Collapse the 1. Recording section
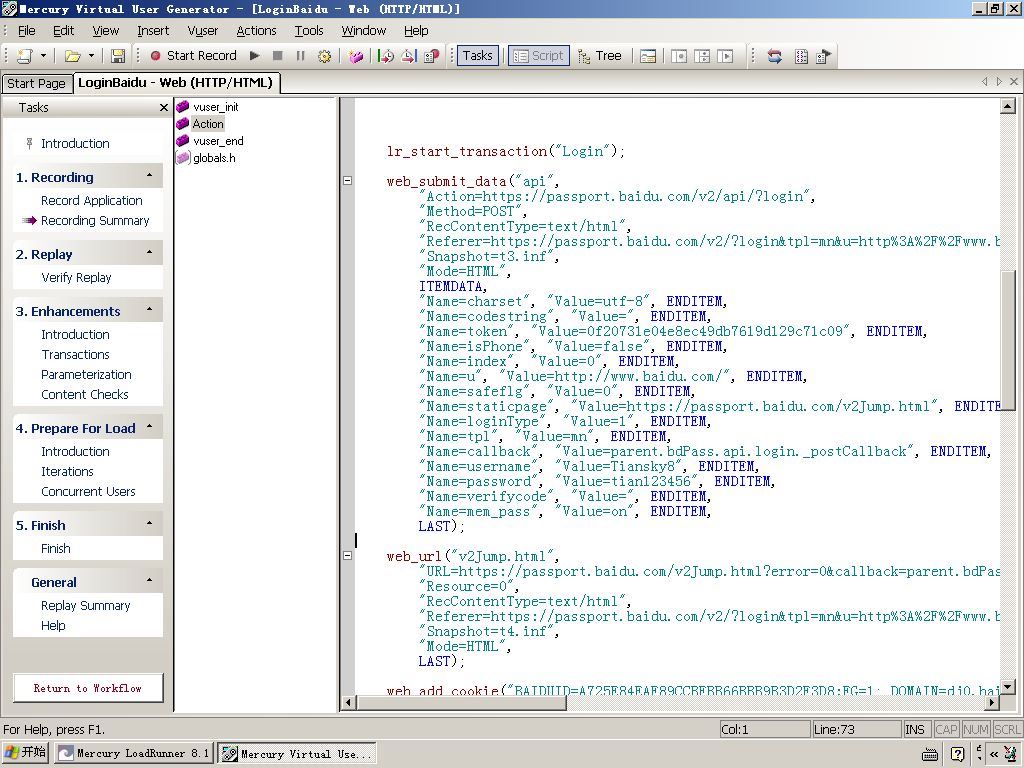Image resolution: width=1024 pixels, height=768 pixels. click(150, 176)
